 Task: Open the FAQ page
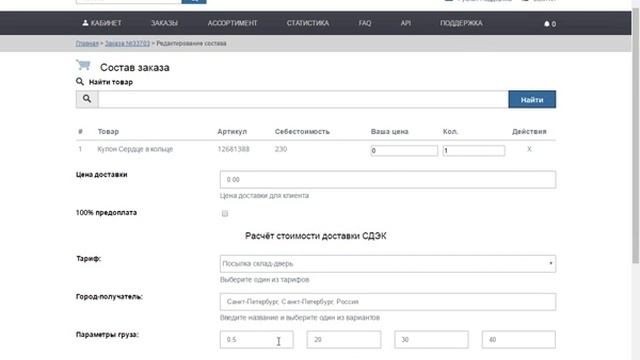[365, 23]
